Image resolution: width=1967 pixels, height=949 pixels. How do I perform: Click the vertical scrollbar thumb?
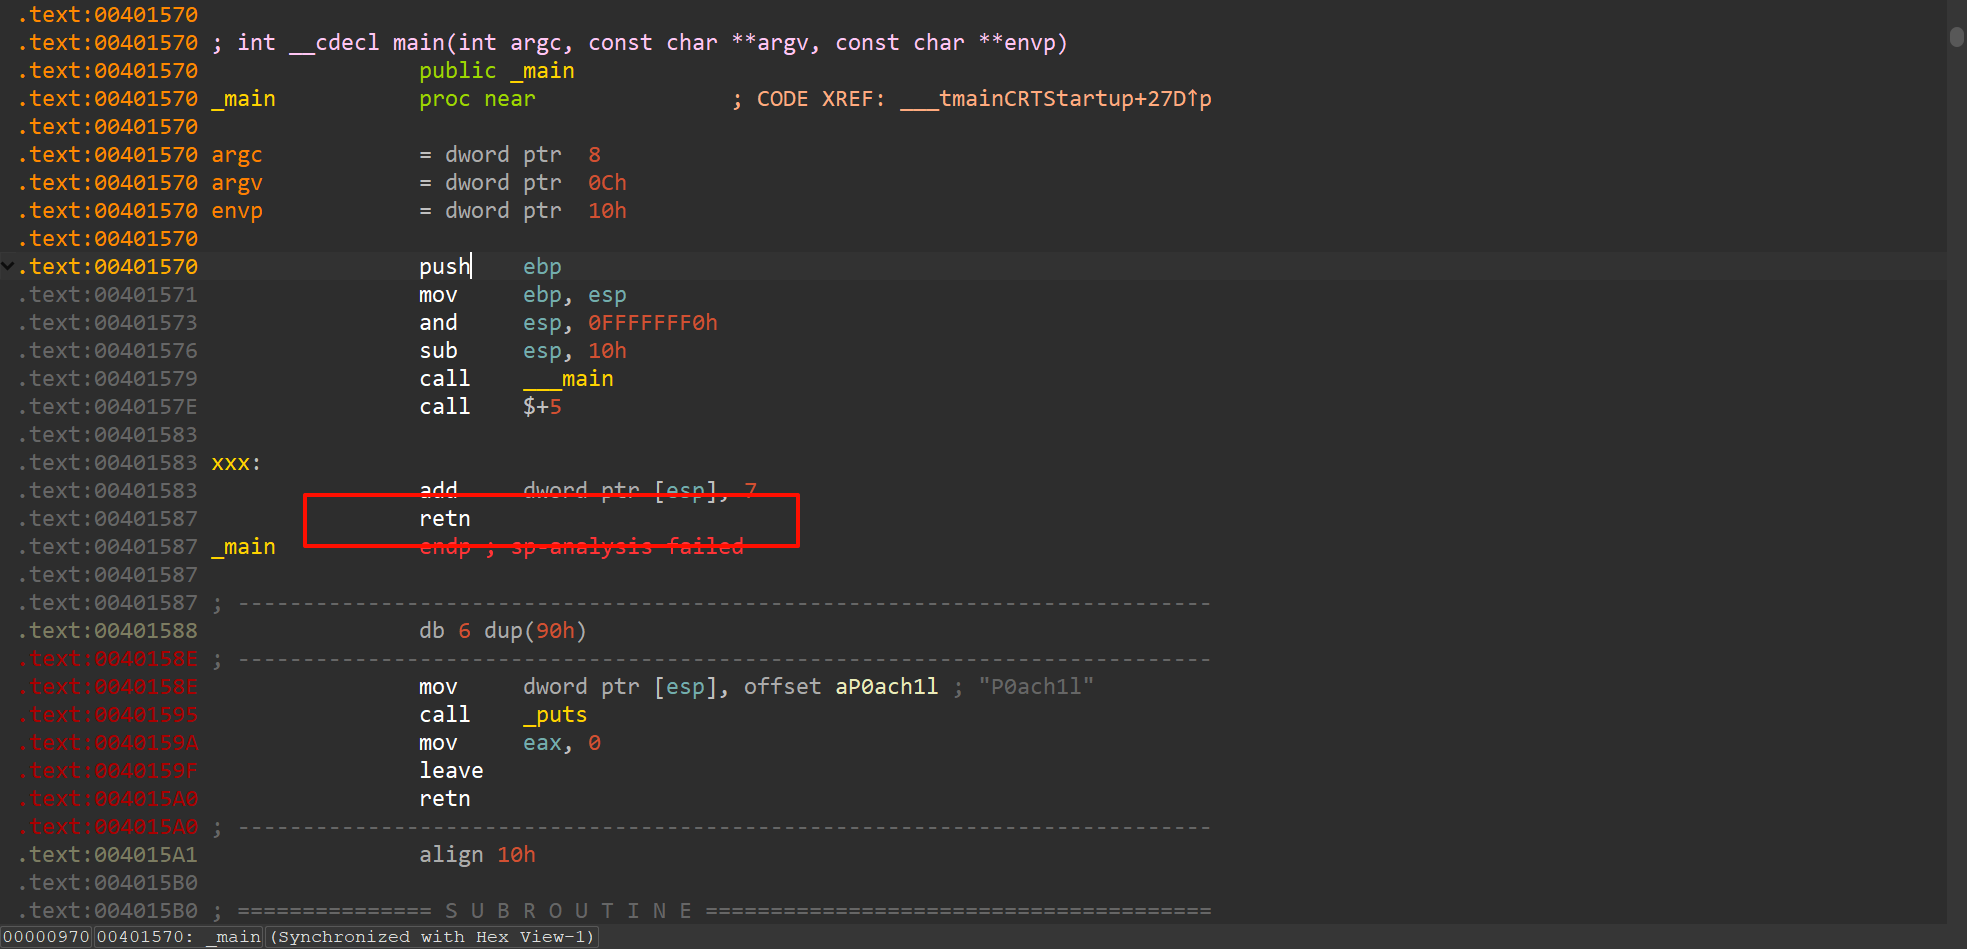click(1957, 36)
